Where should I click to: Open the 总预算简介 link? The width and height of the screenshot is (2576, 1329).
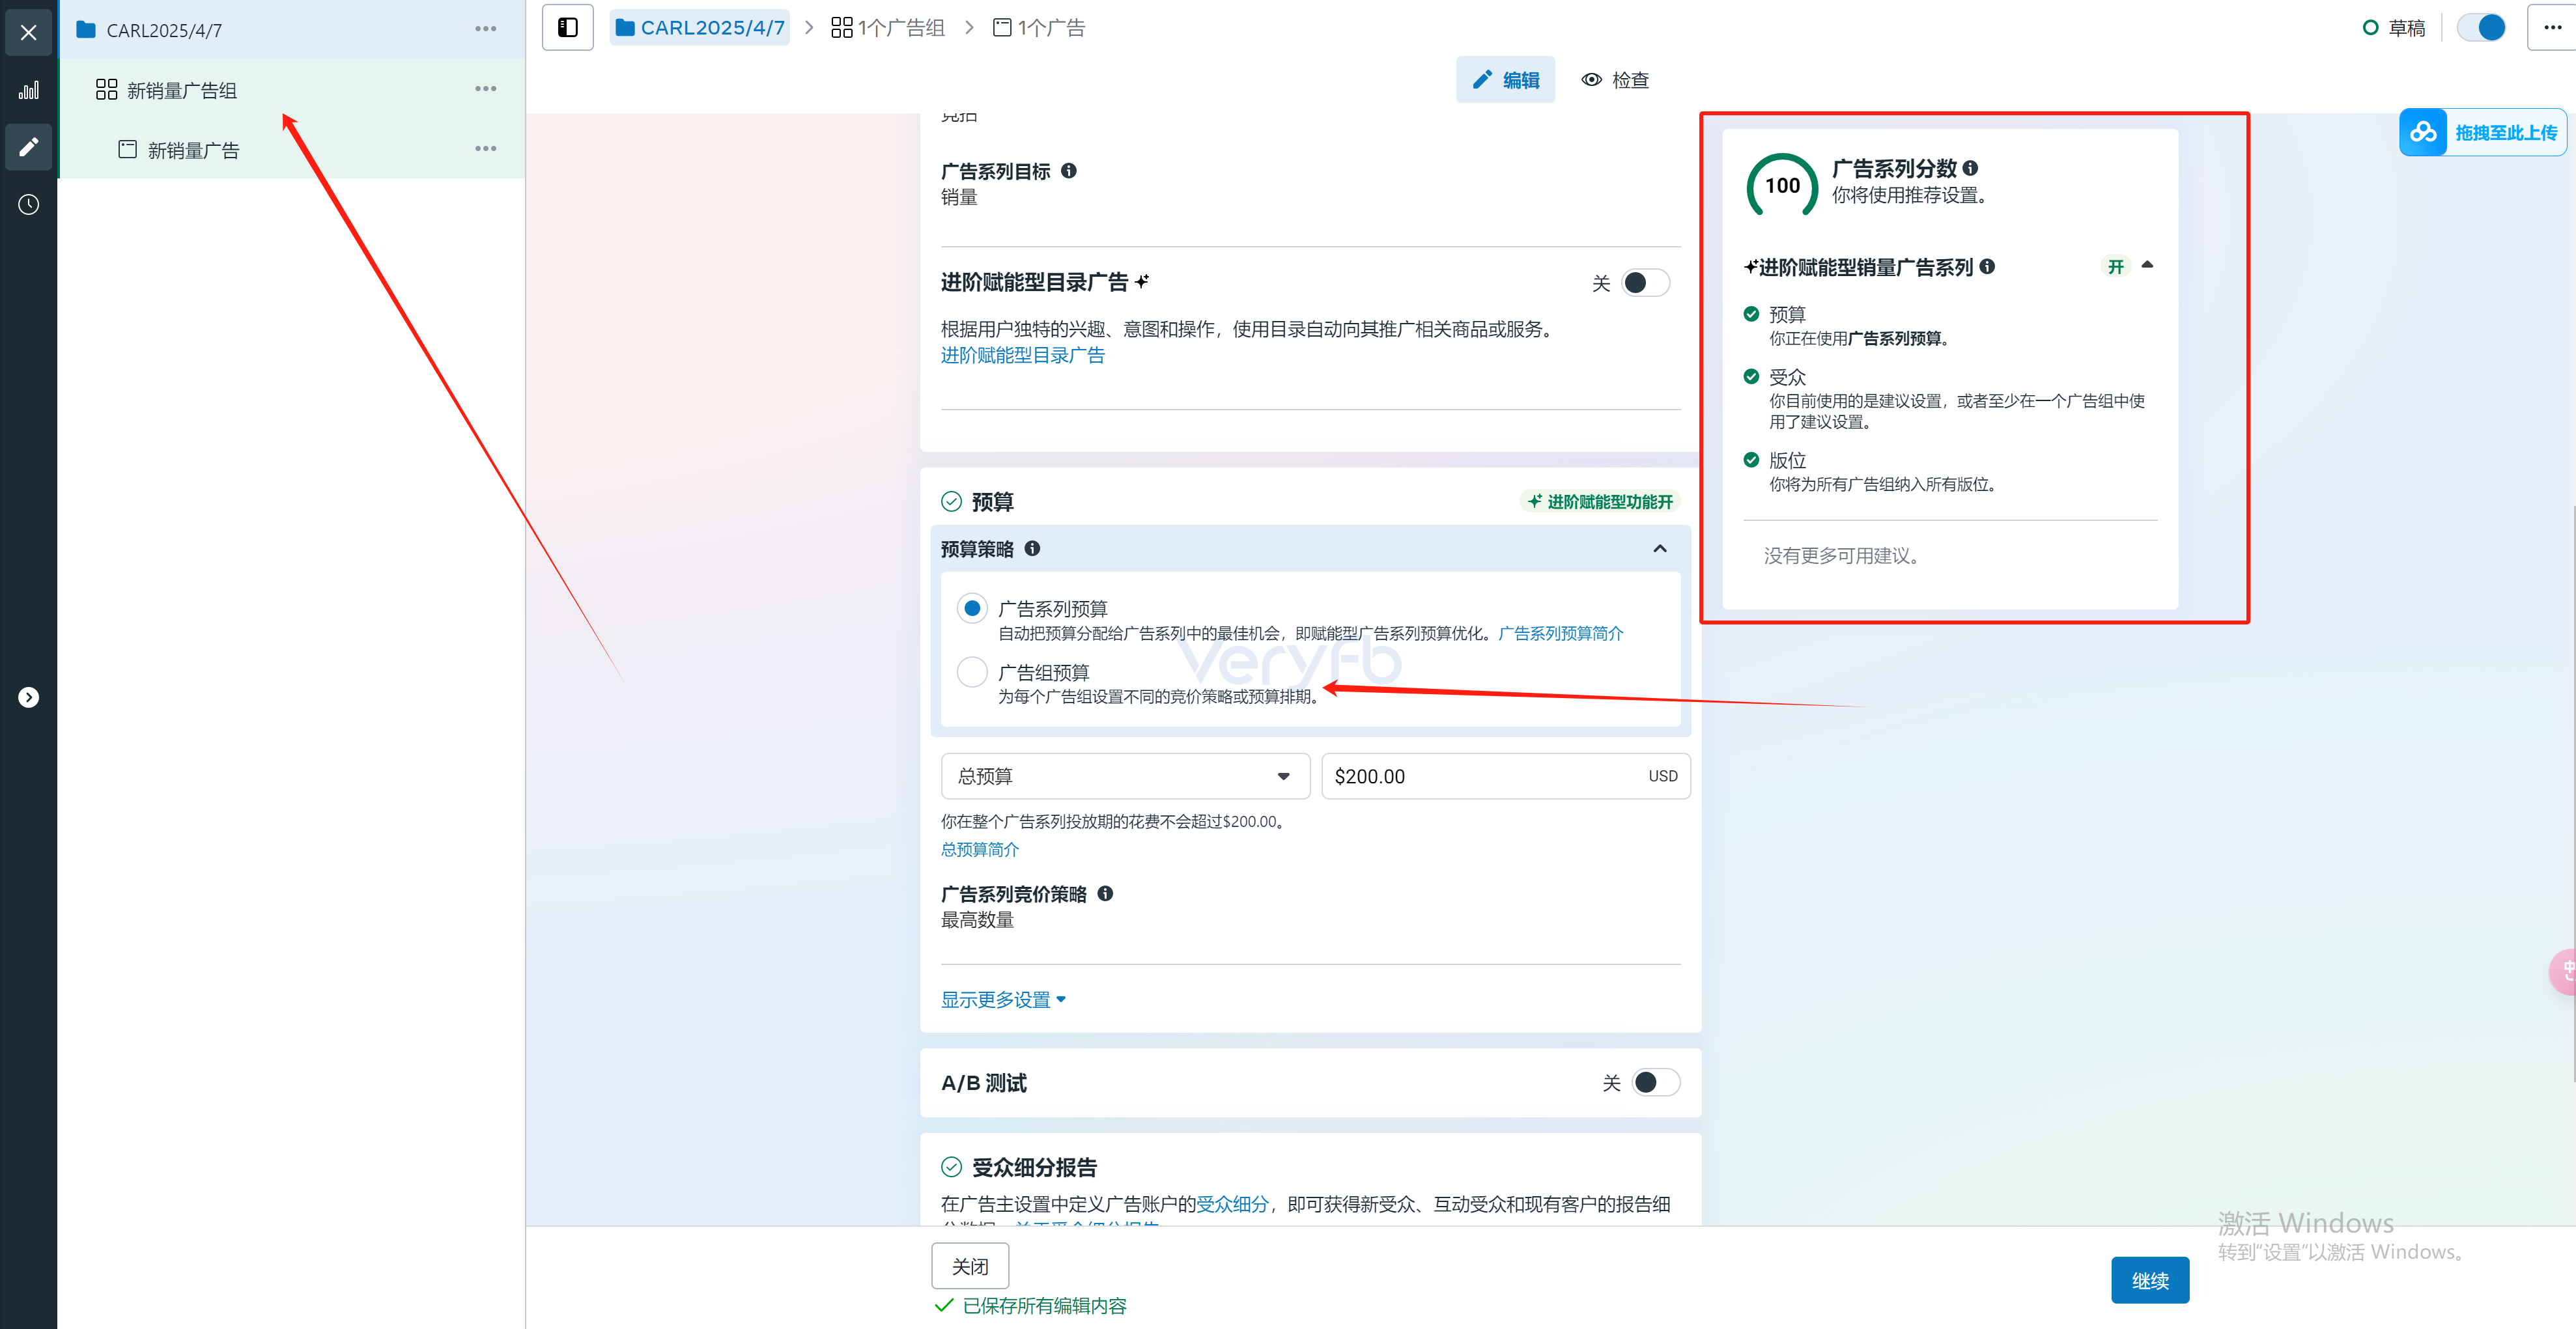(979, 849)
